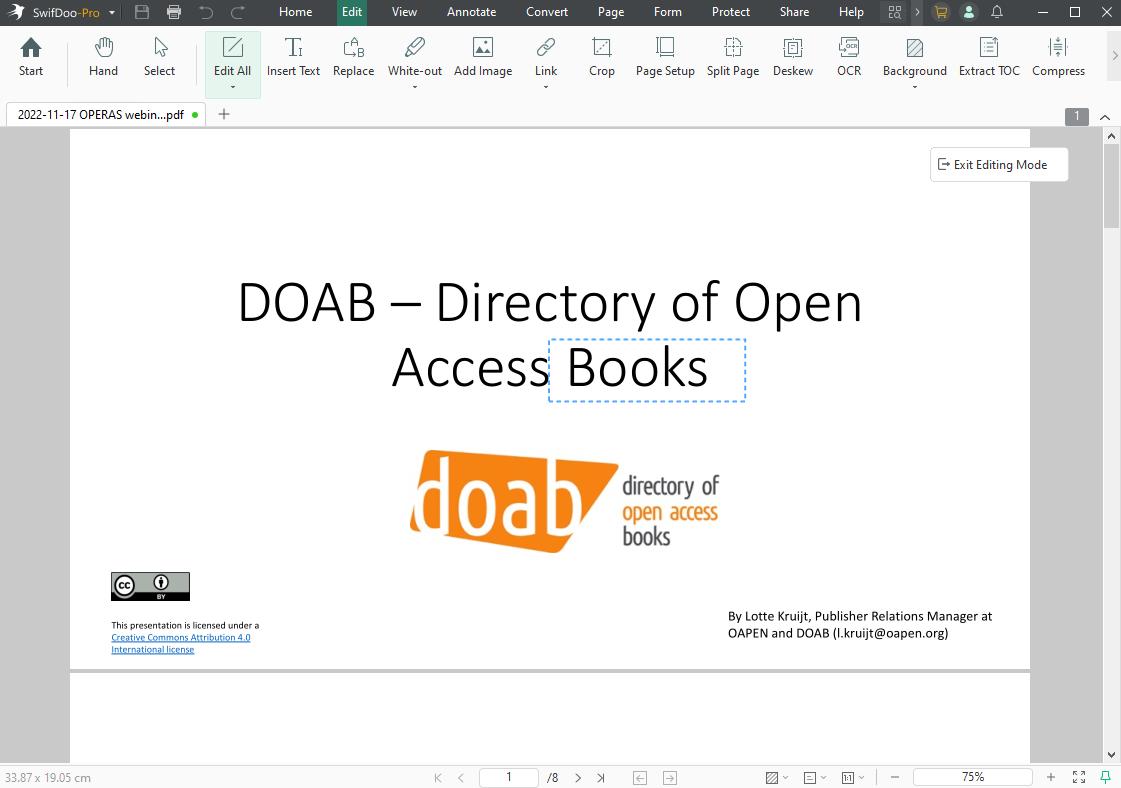Open the notifications bell
Viewport: 1121px width, 788px height.
tap(997, 12)
